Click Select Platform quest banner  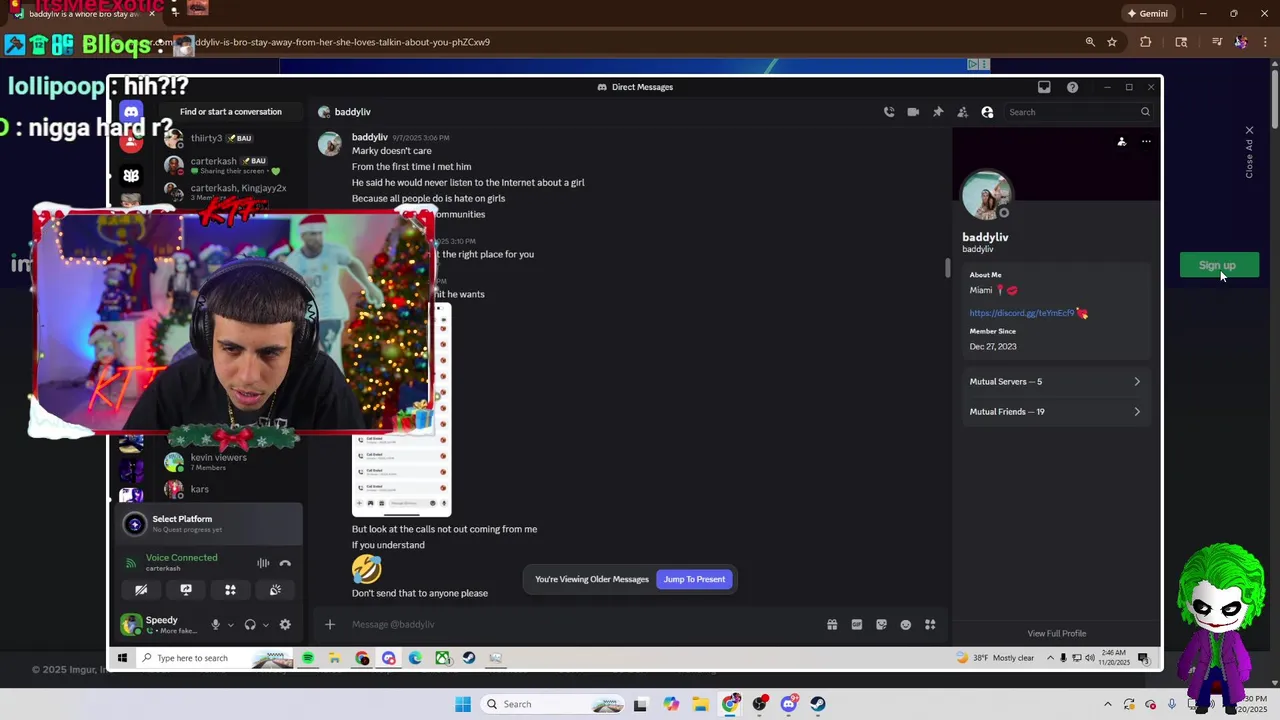tap(210, 524)
